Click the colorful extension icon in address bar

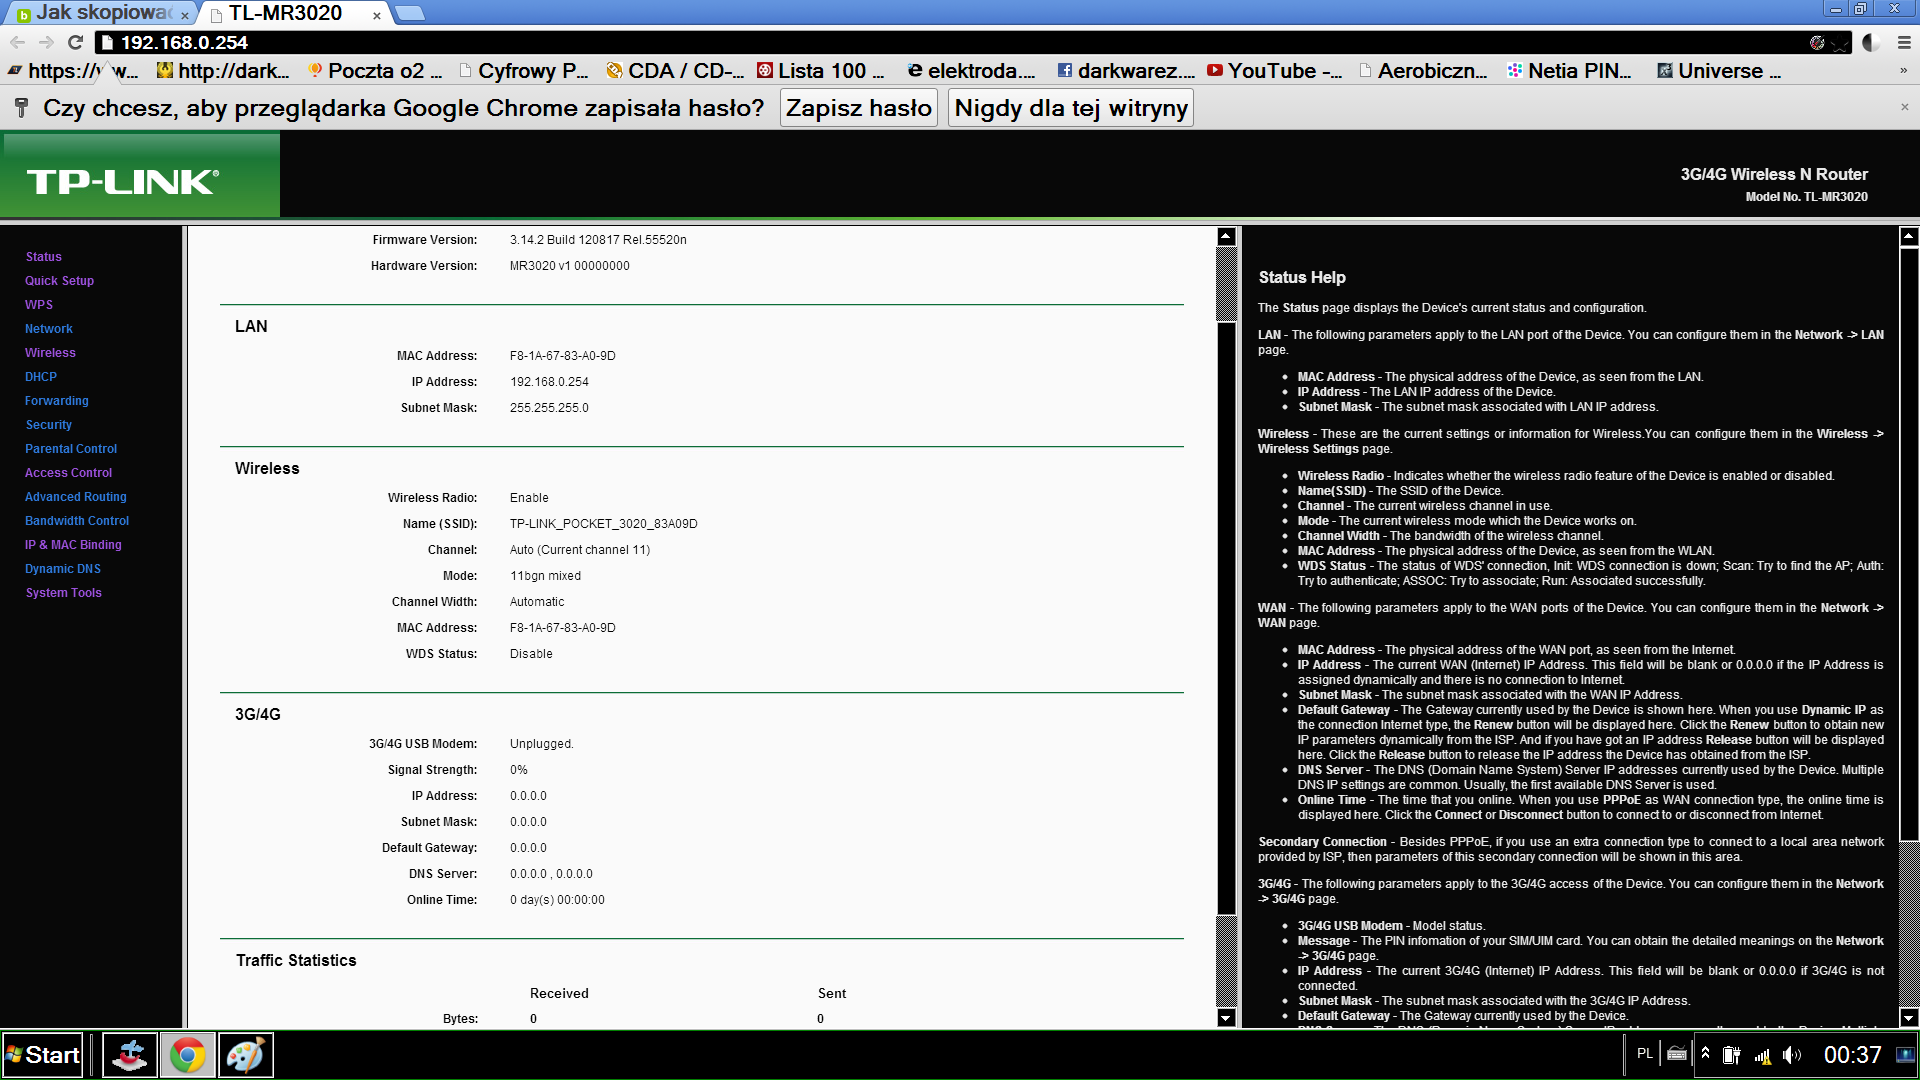tap(1817, 43)
